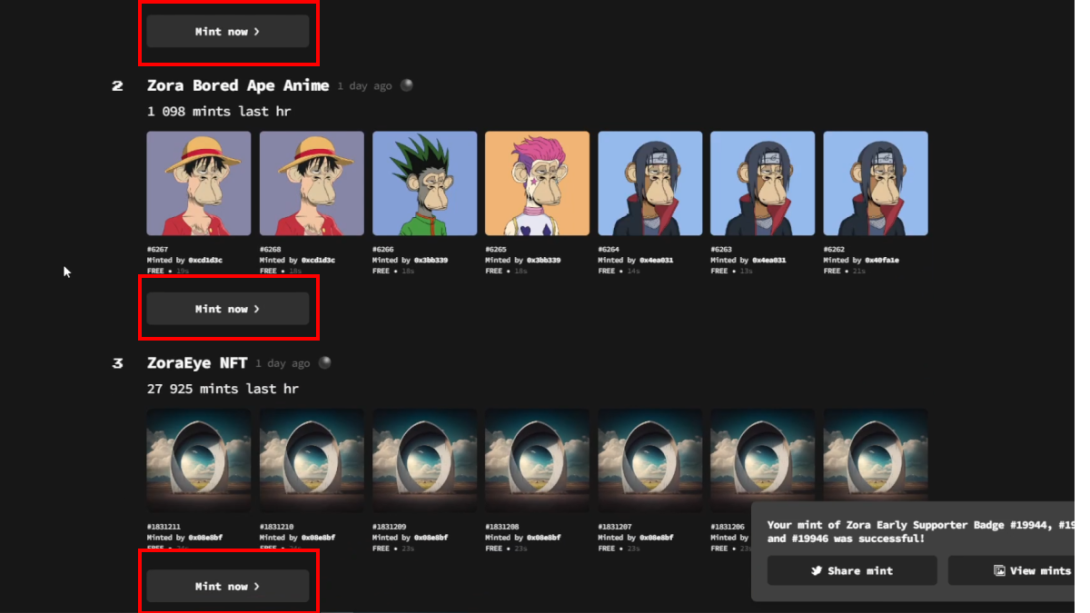Click minter address 0x4ea031 under #6264

click(x=656, y=260)
